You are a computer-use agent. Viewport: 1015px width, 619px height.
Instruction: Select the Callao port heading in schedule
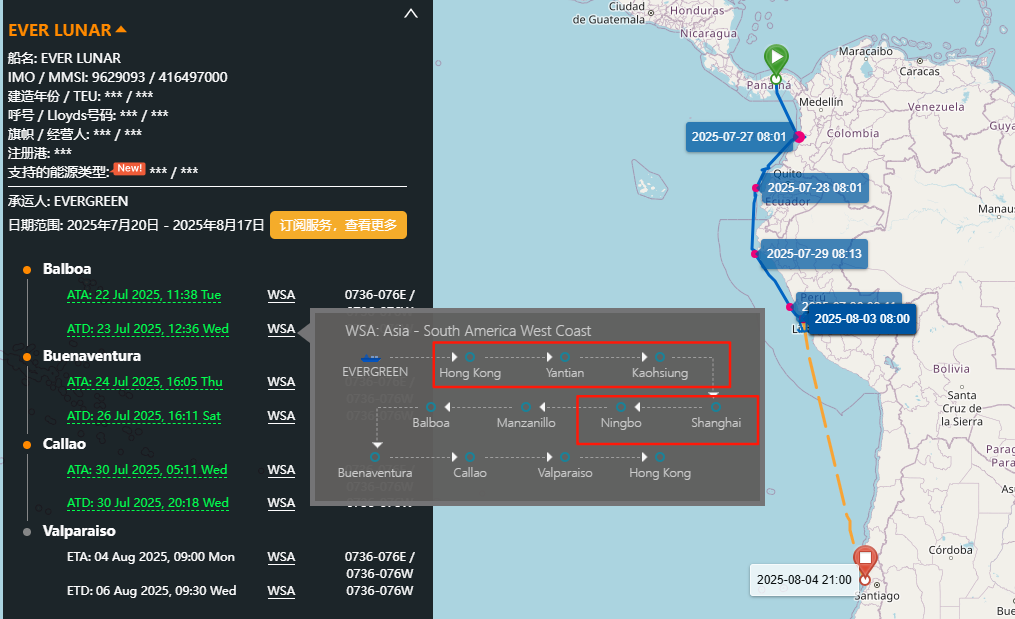coord(64,444)
